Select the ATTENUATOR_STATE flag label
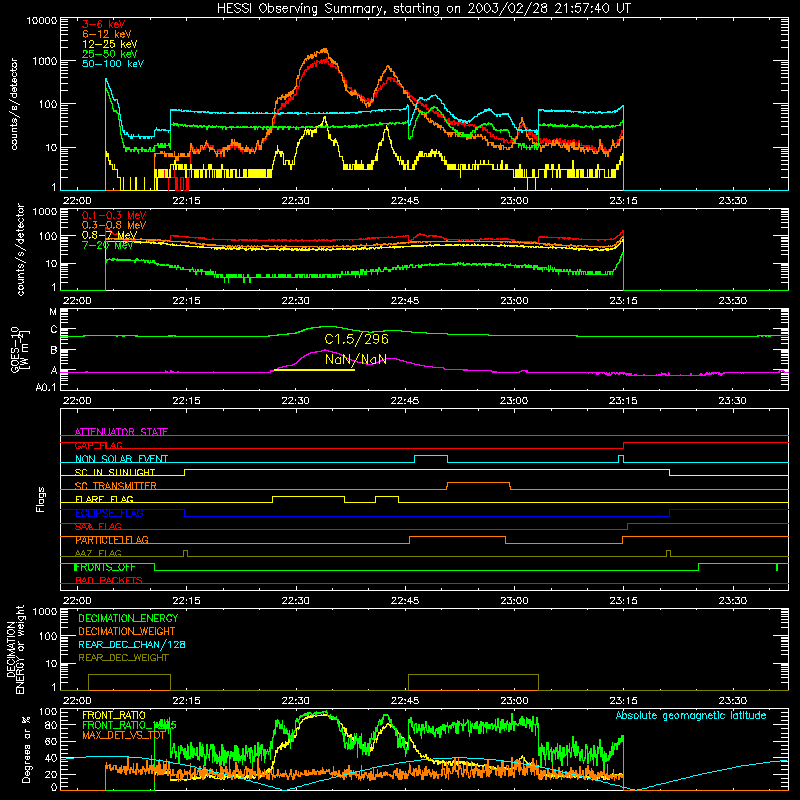This screenshot has height=800, width=800. pos(121,432)
